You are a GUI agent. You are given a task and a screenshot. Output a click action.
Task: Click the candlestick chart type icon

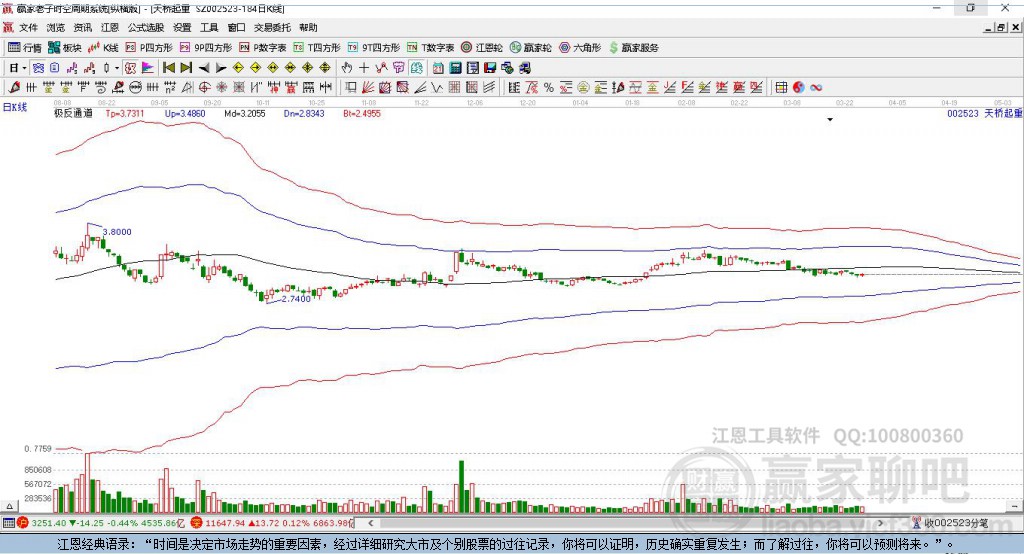[106, 68]
